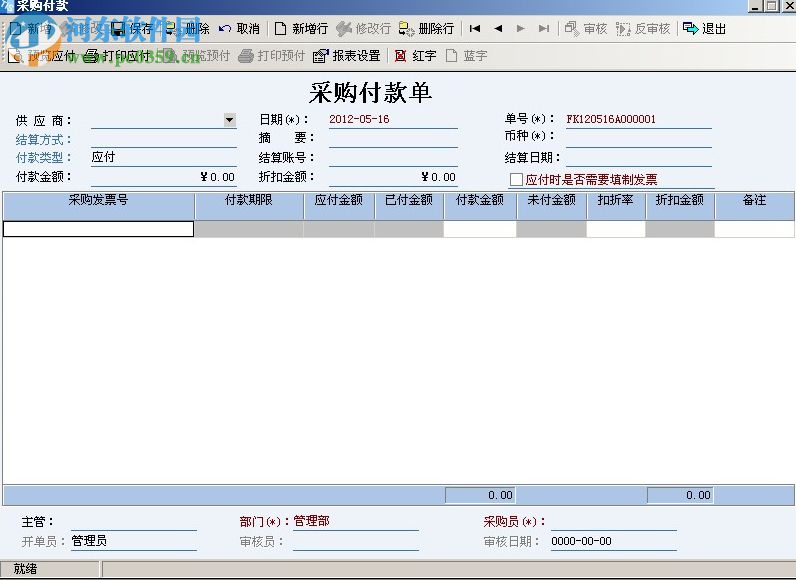Click the 备注 column header
This screenshot has height=580, width=796.
(754, 206)
